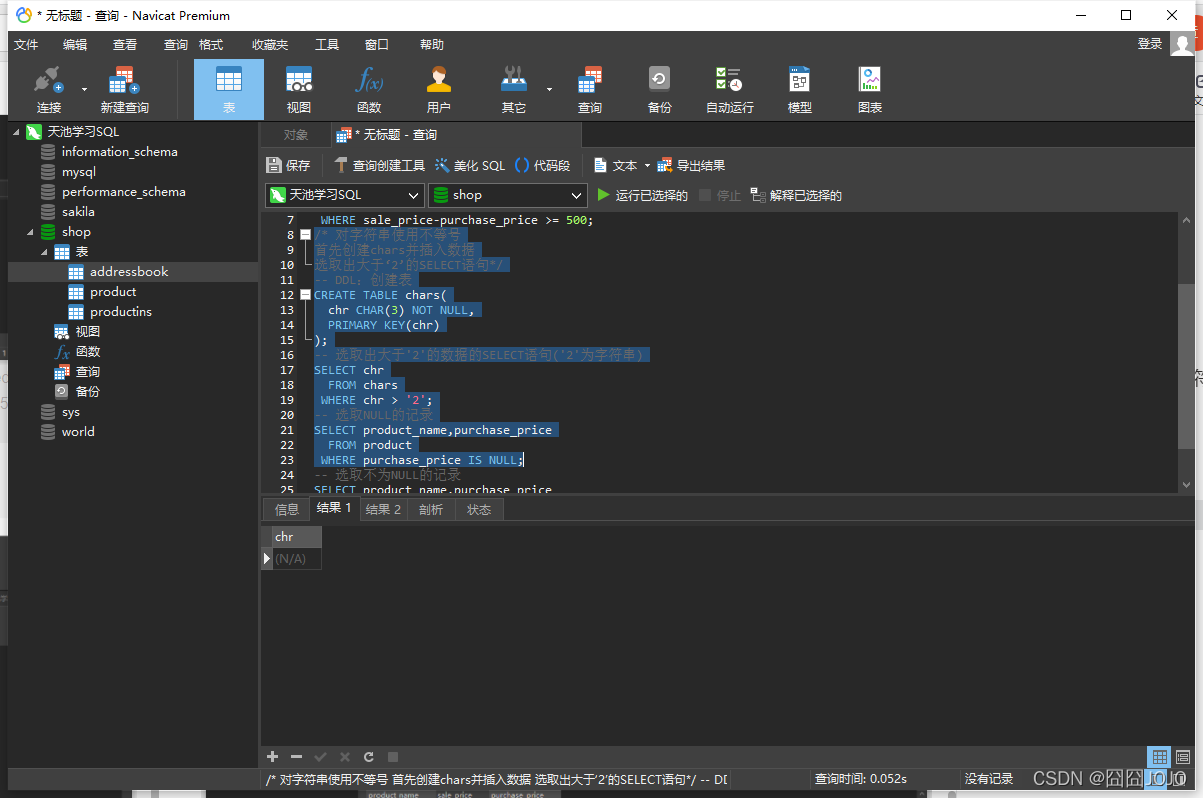Delete record with minus icon below grid
This screenshot has height=798, width=1203.
[296, 757]
